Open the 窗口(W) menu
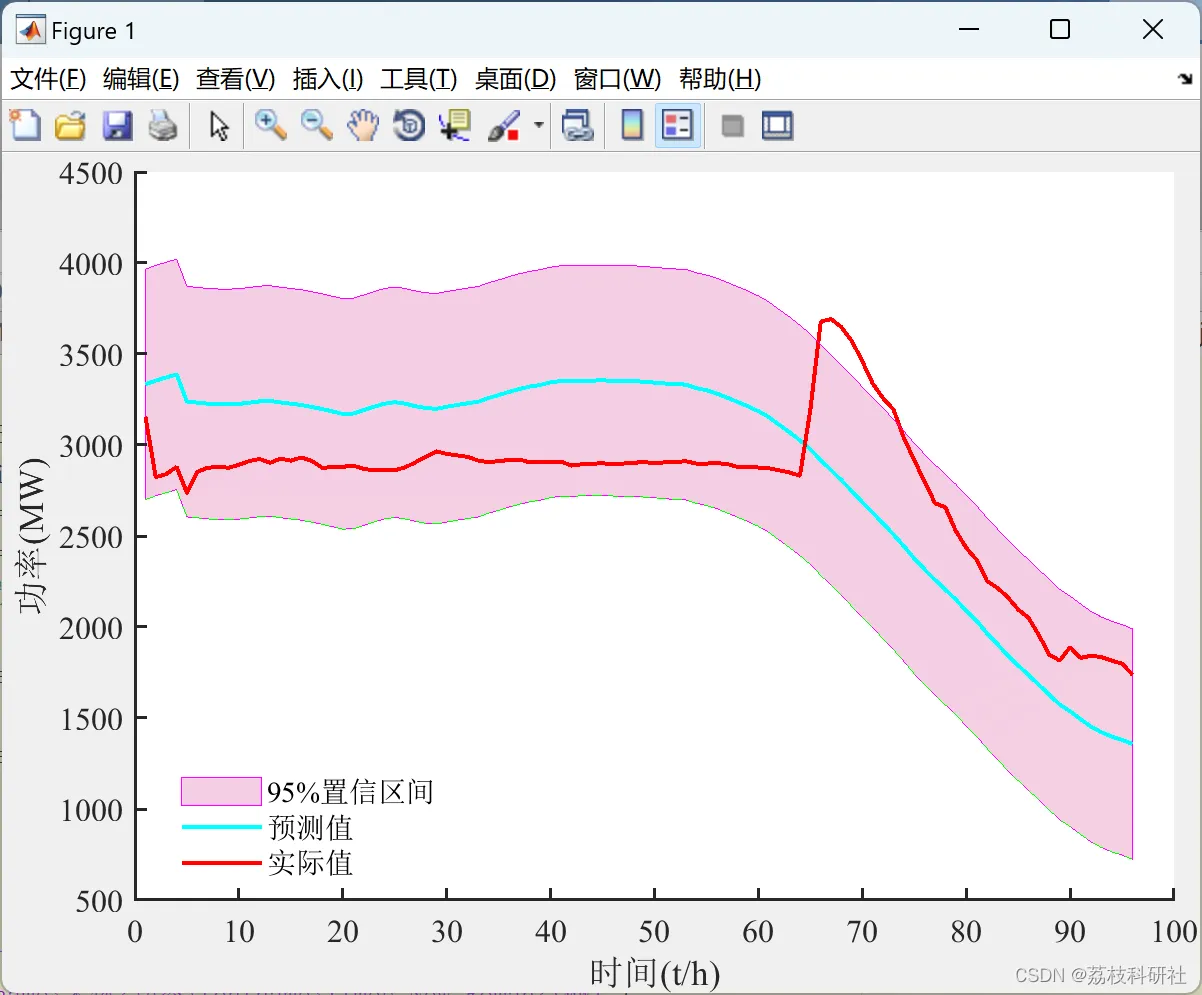Viewport: 1202px width, 995px height. pyautogui.click(x=617, y=79)
